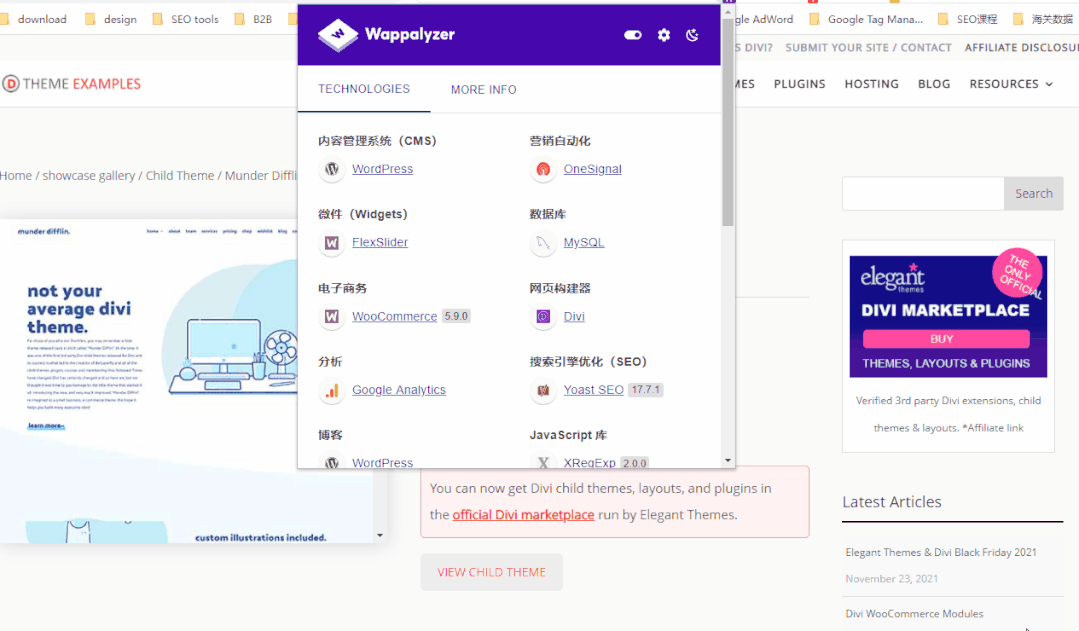This screenshot has height=631, width=1079.
Task: Open the PLUGINS menu item
Action: point(800,84)
